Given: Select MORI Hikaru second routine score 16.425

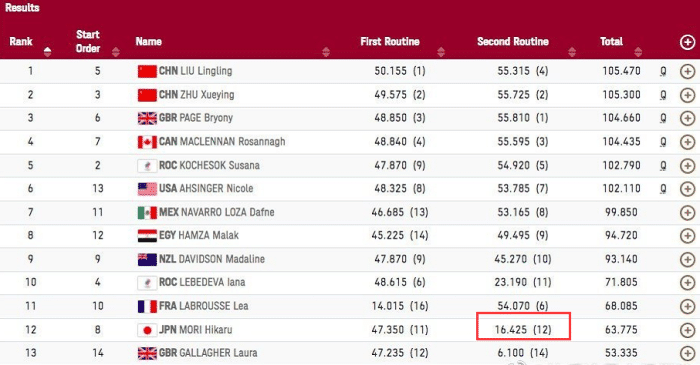Looking at the screenshot, I should coord(511,330).
